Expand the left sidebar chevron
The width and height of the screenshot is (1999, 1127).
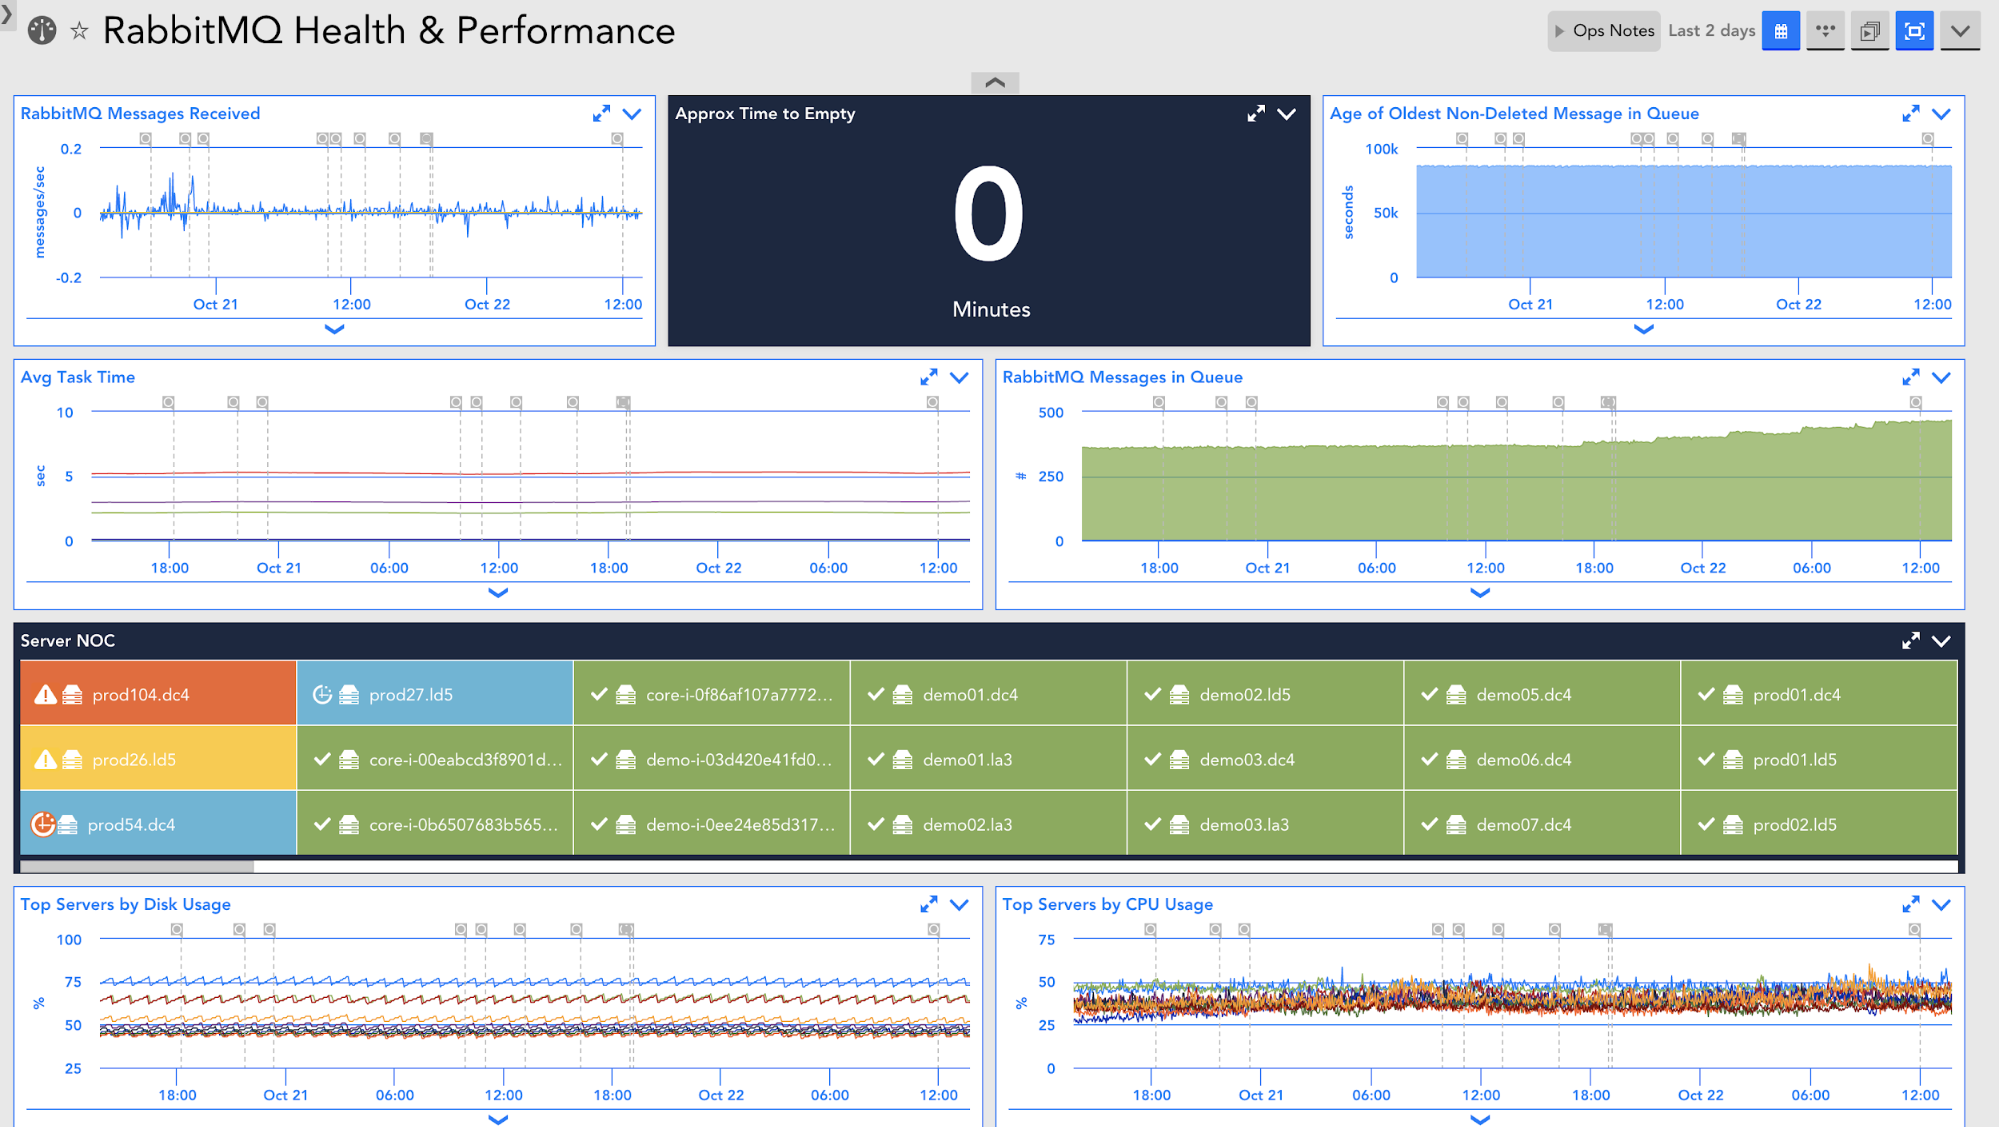coord(7,13)
